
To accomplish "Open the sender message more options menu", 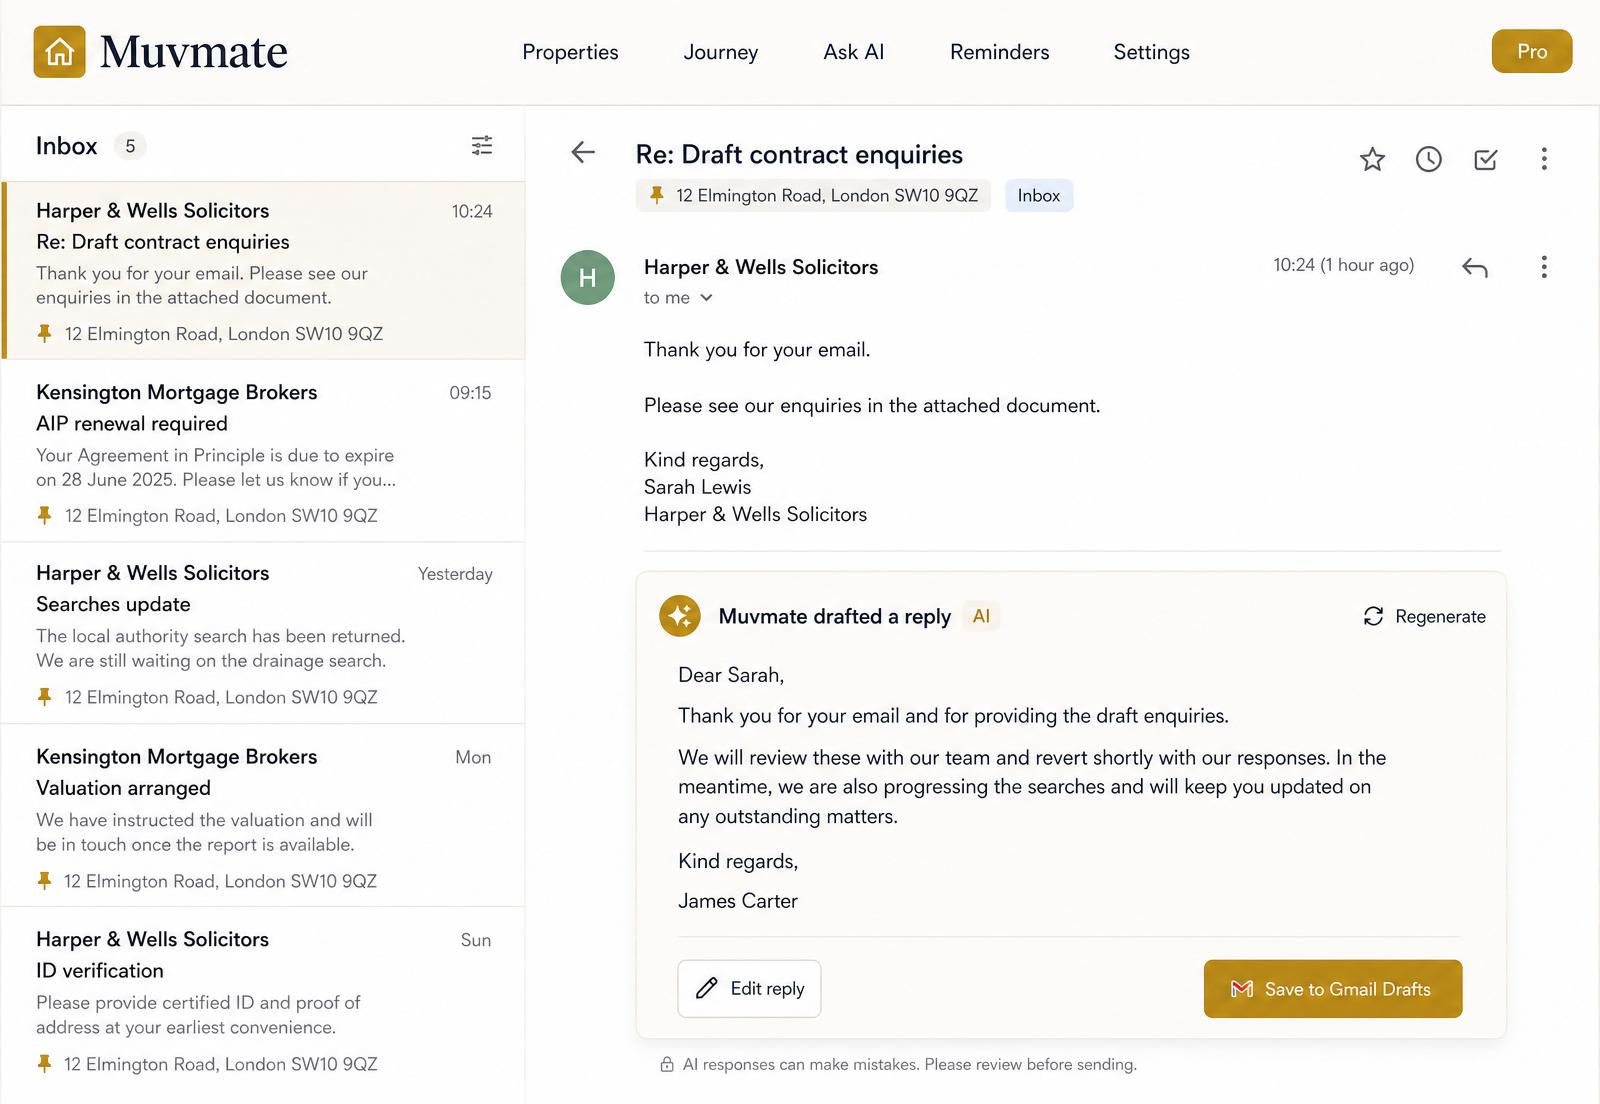I will pyautogui.click(x=1544, y=267).
